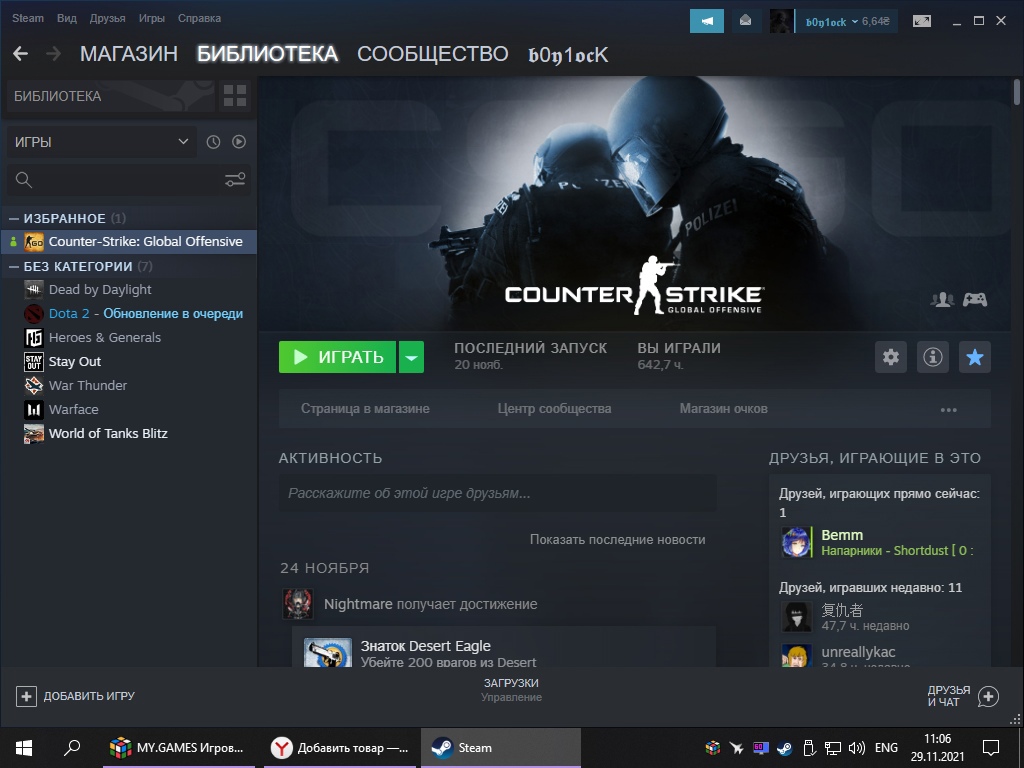Image resolution: width=1024 pixels, height=768 pixels.
Task: Click the multiplayer friends icon on banner
Action: coord(942,300)
